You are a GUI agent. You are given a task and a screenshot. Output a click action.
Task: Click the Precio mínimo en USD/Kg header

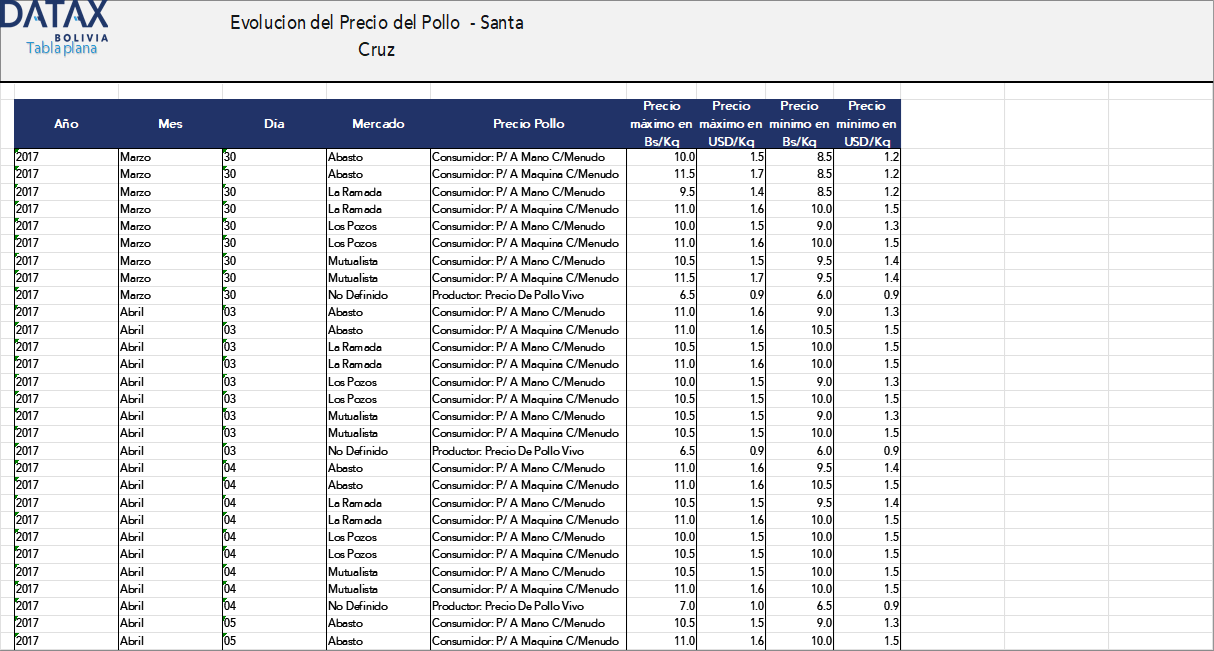pyautogui.click(x=867, y=124)
